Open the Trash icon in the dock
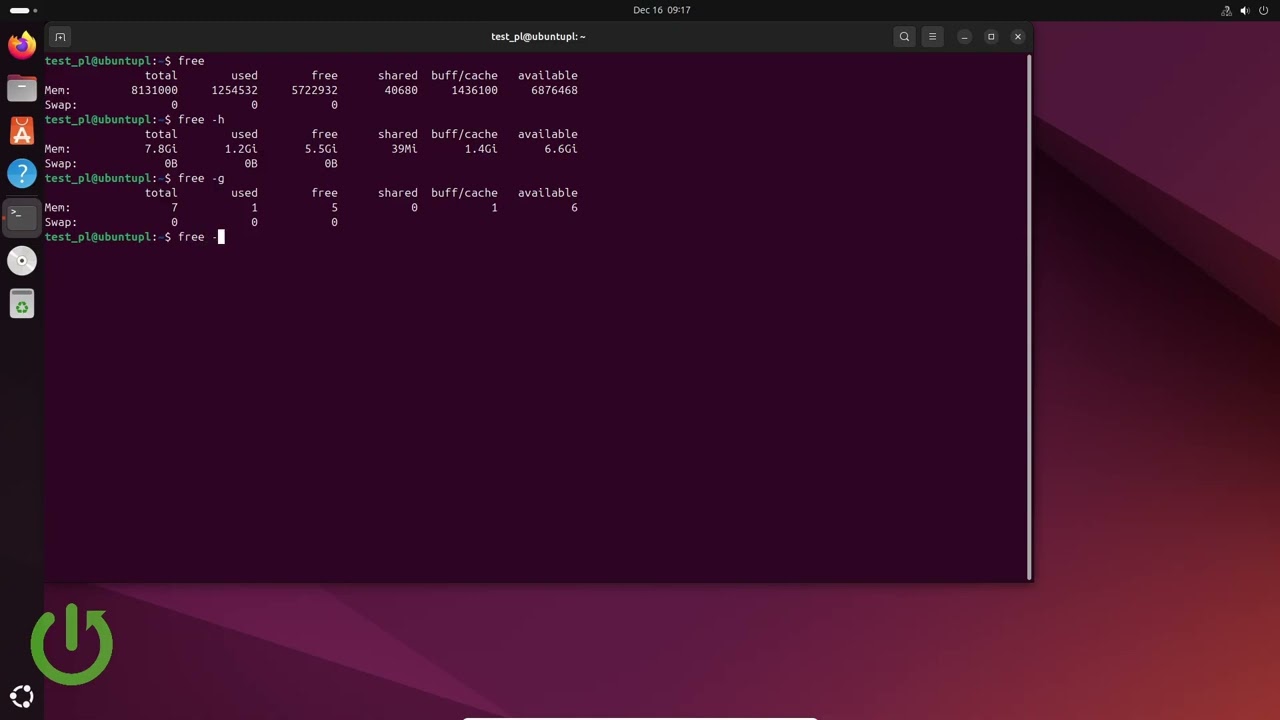 click(x=21, y=304)
